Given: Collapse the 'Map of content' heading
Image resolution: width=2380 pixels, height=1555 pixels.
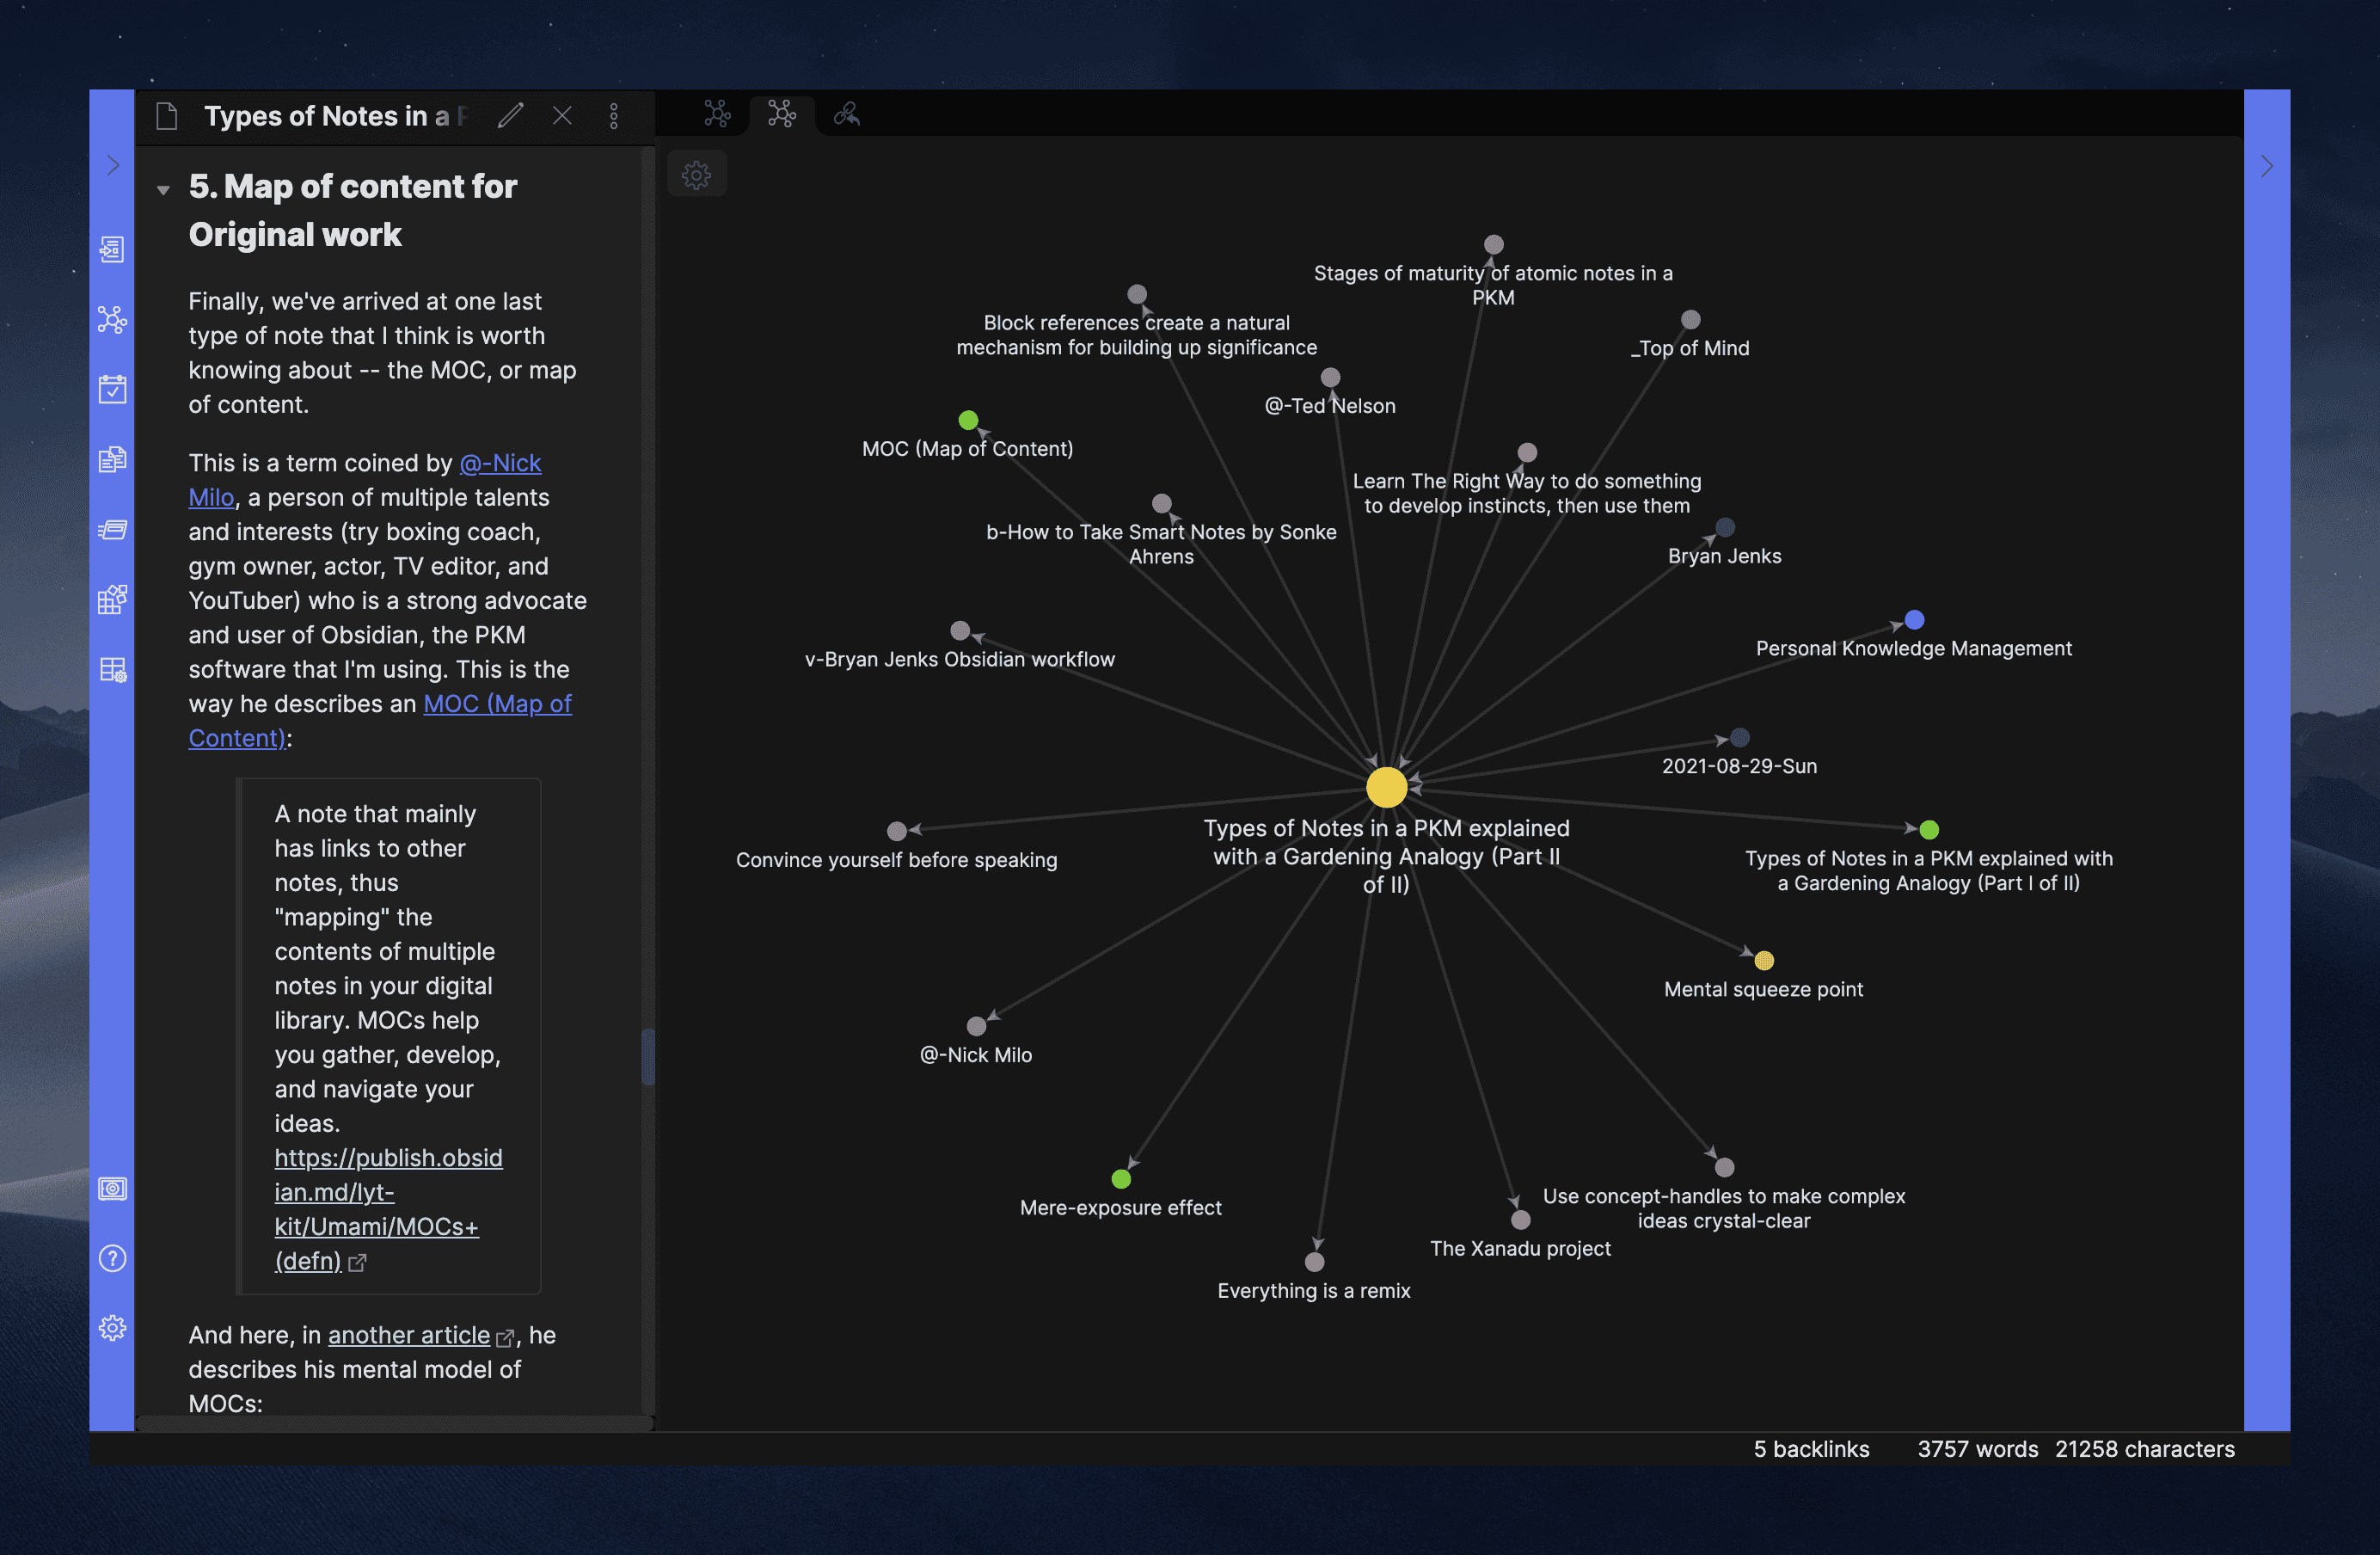Looking at the screenshot, I should 163,189.
